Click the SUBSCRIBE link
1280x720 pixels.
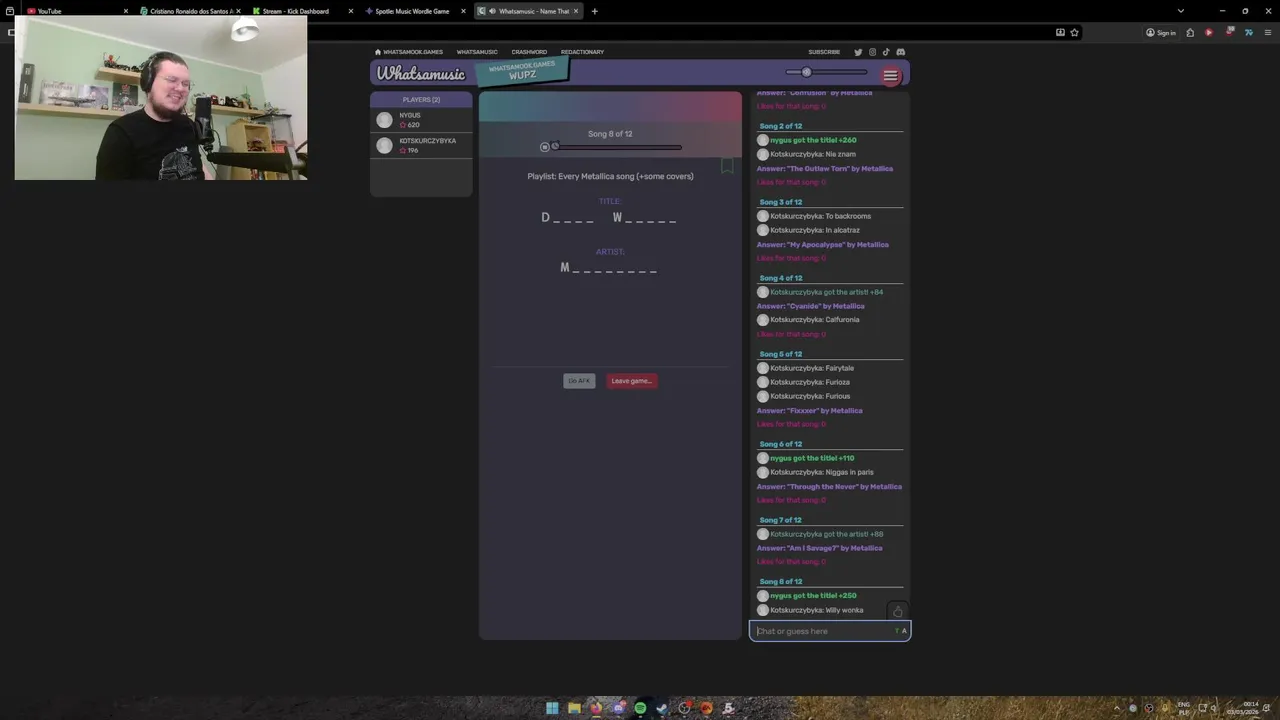(x=824, y=52)
